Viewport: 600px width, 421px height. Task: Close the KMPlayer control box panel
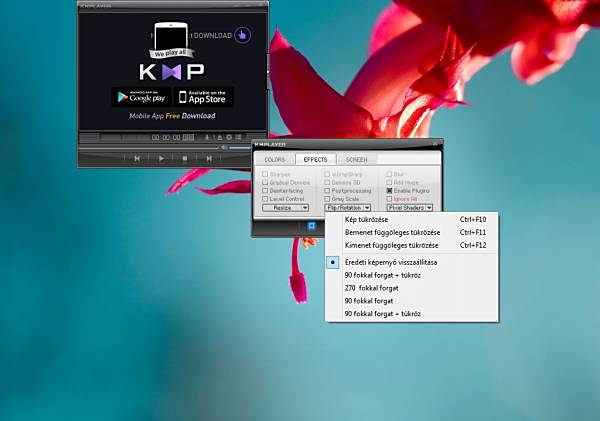click(x=435, y=144)
